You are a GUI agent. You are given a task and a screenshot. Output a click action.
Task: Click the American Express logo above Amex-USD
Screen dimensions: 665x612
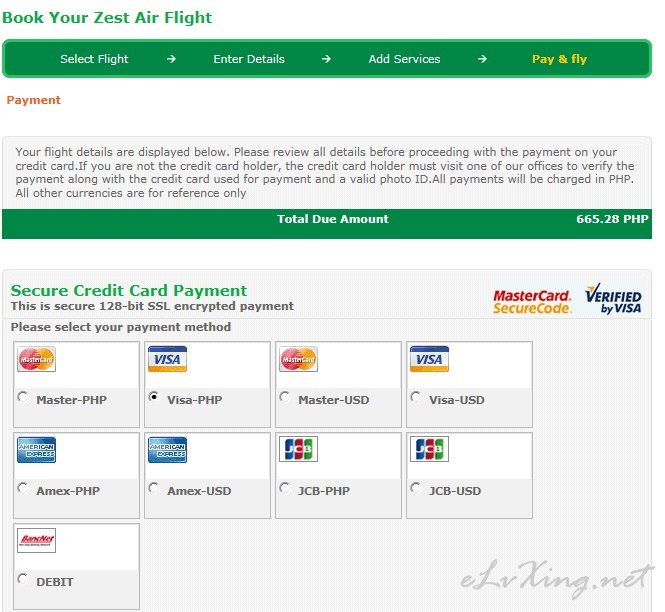coord(168,450)
